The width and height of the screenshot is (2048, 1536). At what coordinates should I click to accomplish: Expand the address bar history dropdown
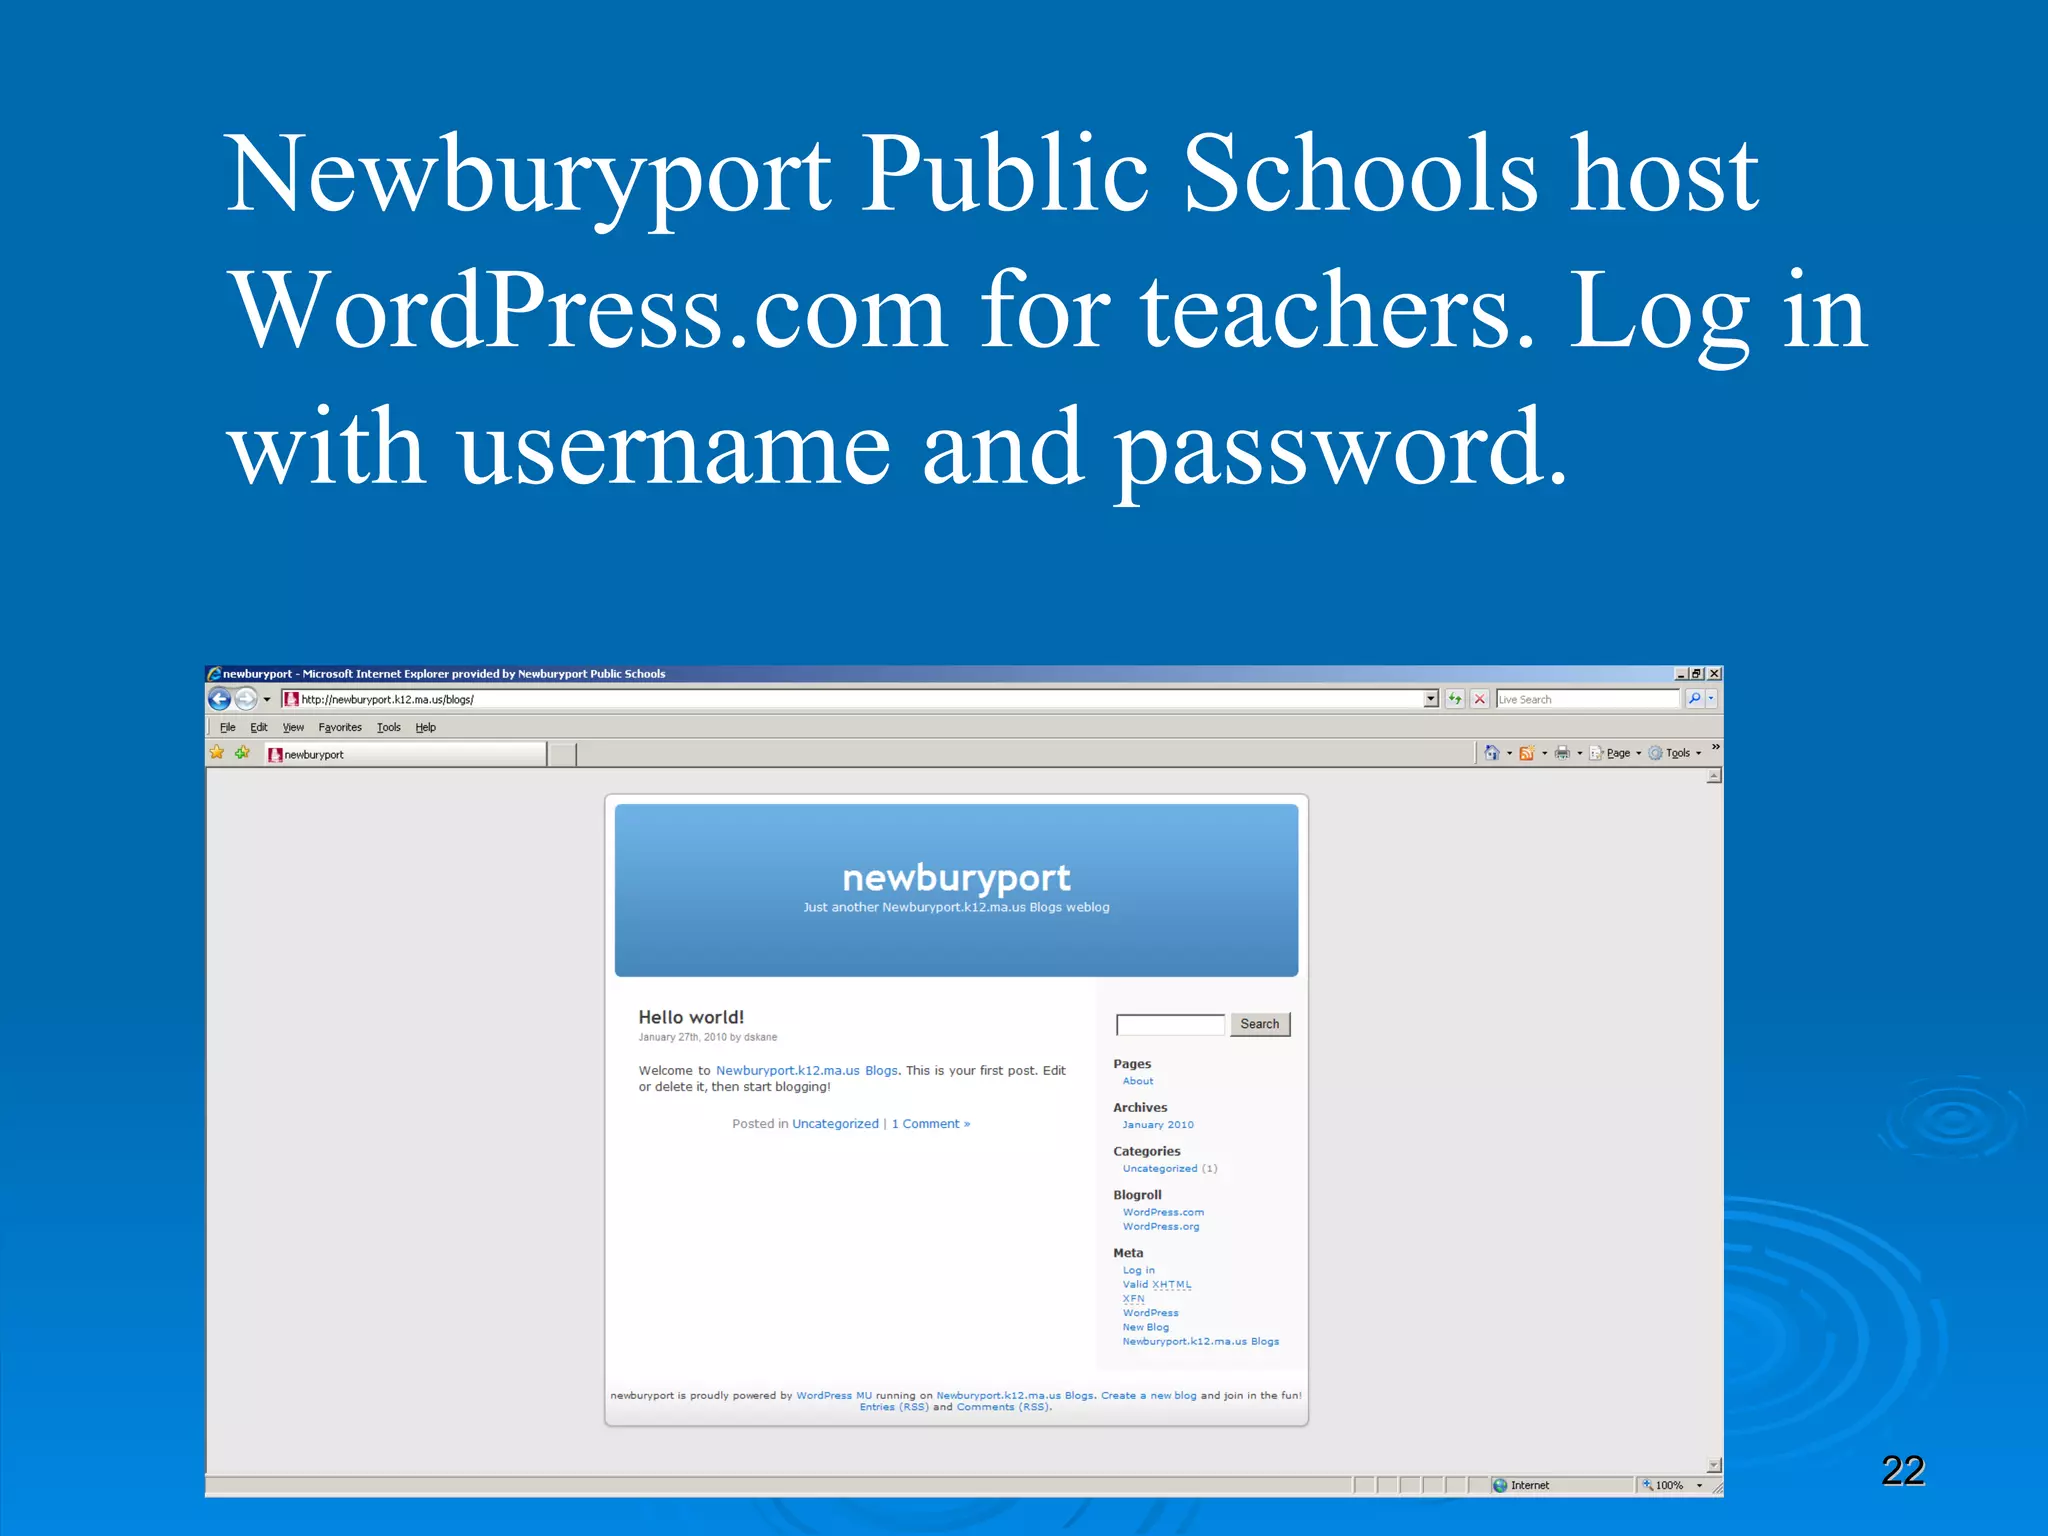point(1431,699)
